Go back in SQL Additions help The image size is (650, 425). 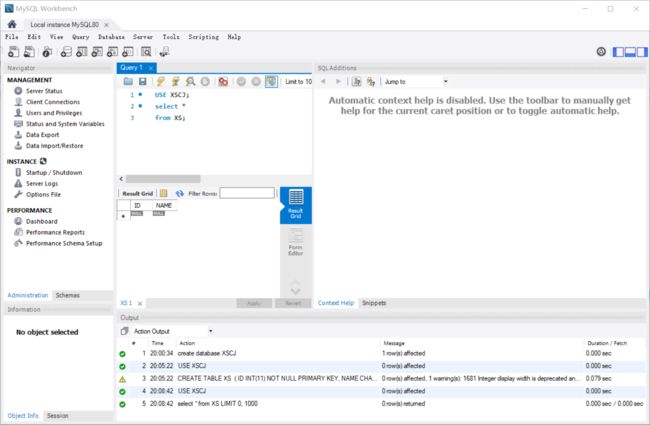323,81
